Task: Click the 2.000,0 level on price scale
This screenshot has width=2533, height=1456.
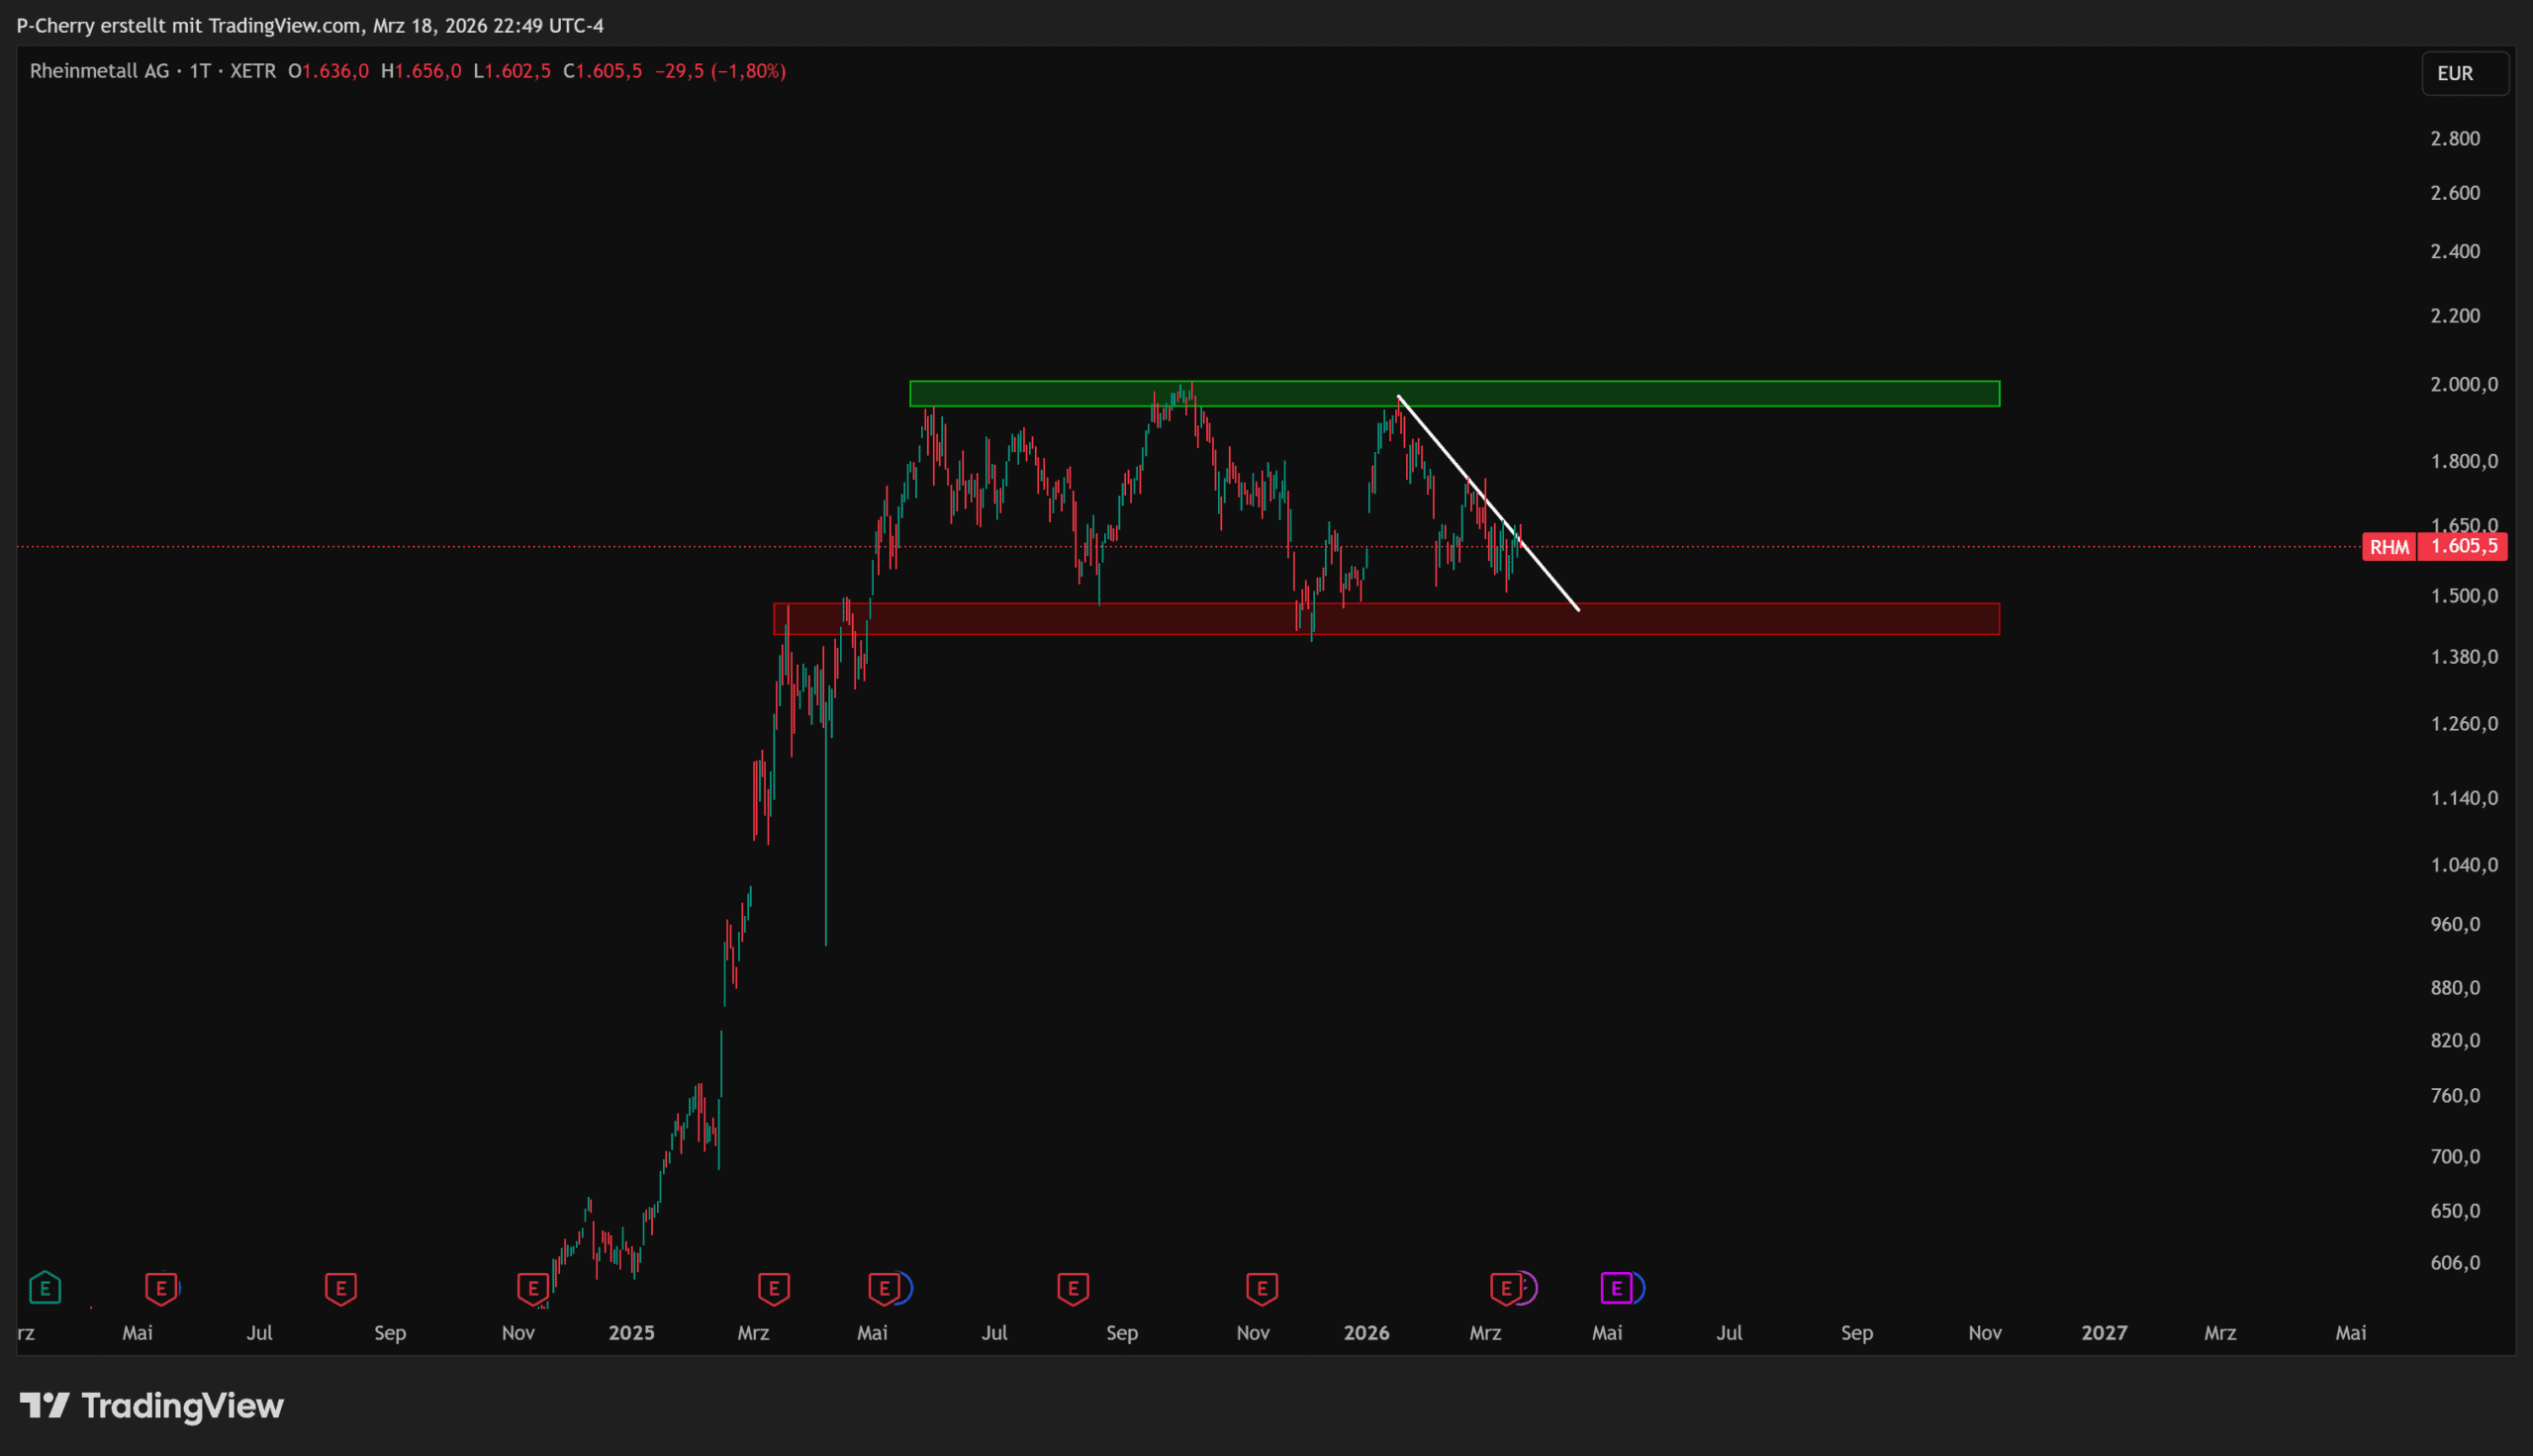Action: click(2464, 385)
